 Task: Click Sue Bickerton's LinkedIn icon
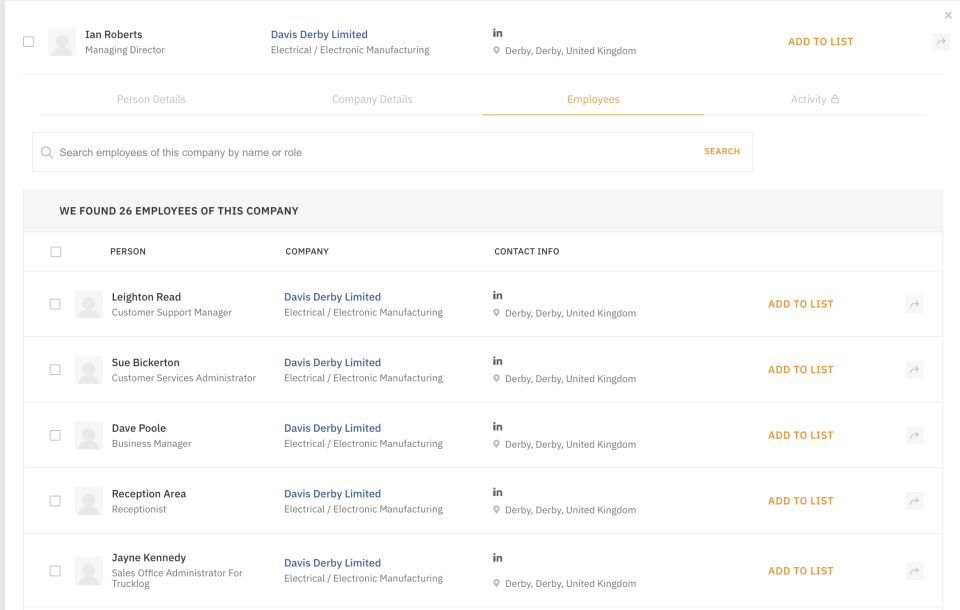497,361
